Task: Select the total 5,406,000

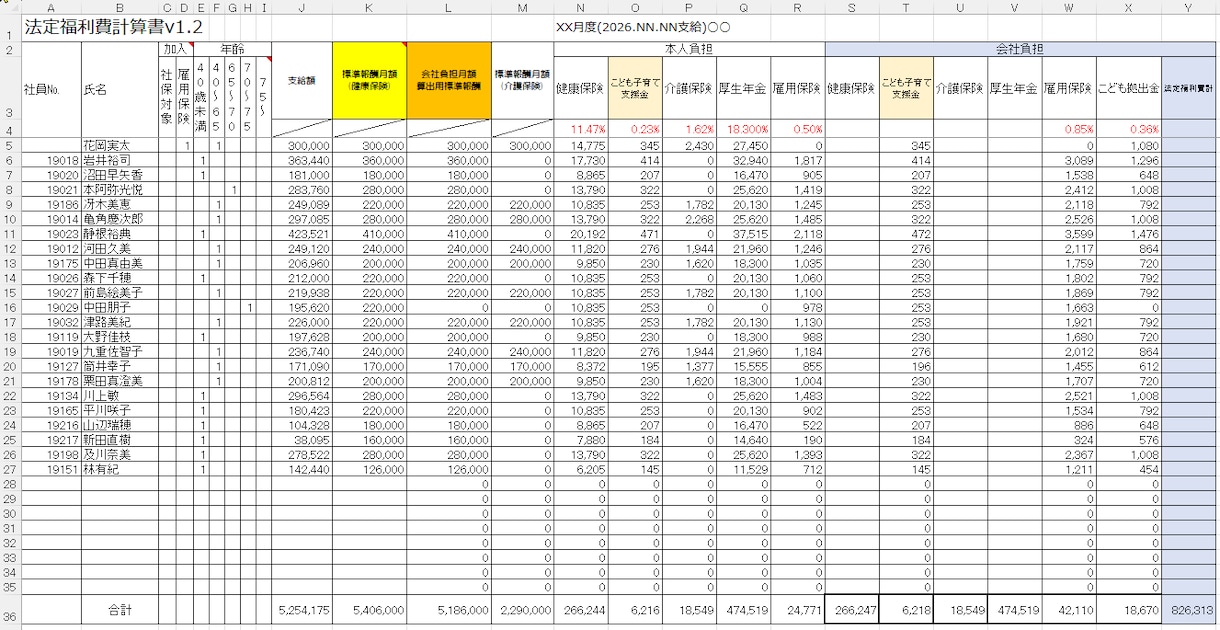Action: 369,608
